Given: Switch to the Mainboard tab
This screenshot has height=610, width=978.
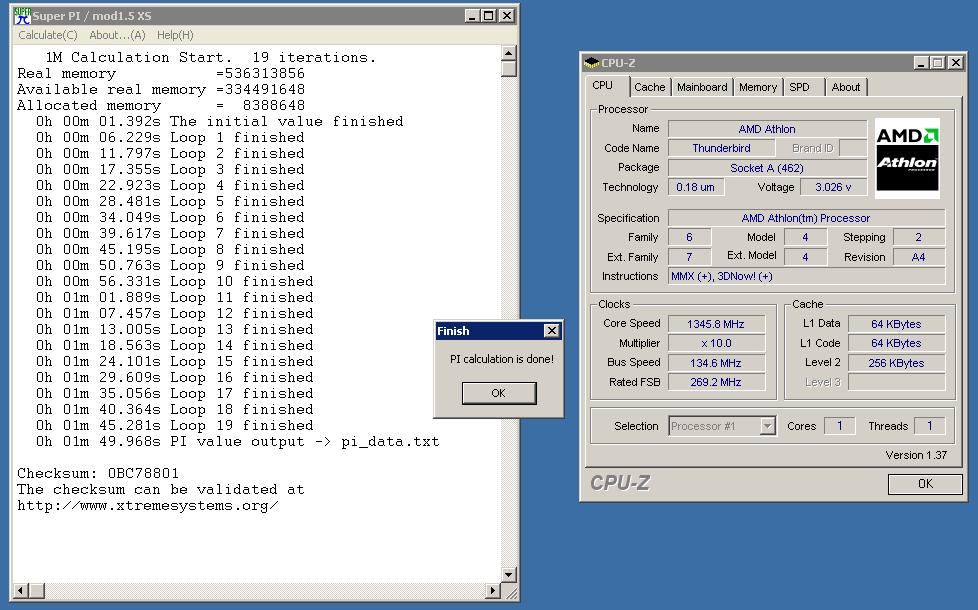Looking at the screenshot, I should (702, 87).
